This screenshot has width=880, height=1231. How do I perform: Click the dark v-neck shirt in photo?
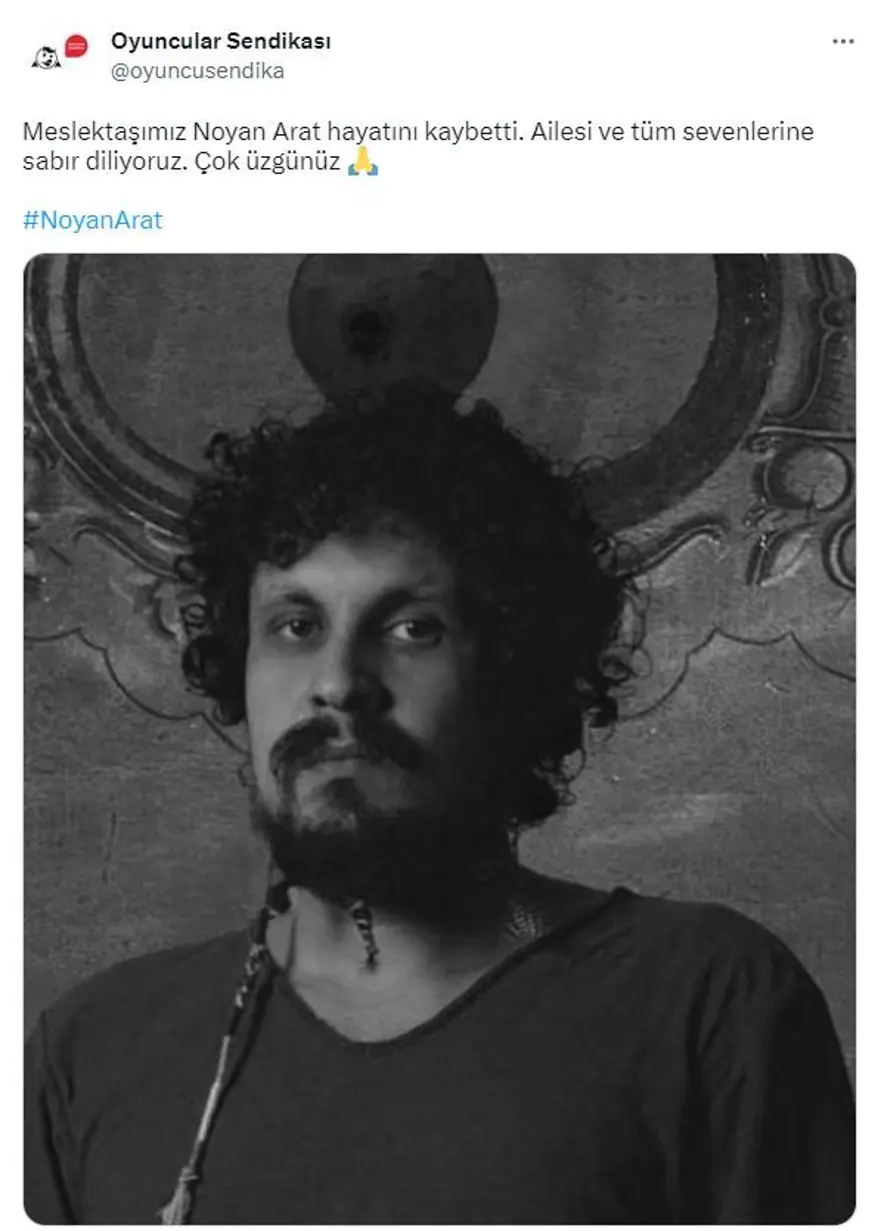438,1080
